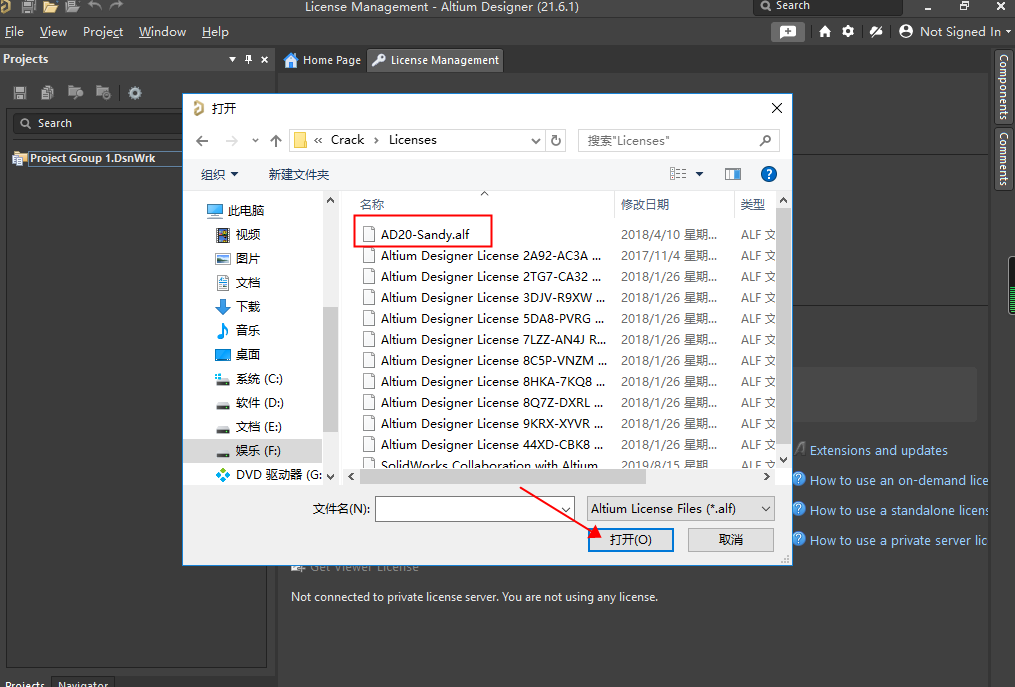This screenshot has width=1015, height=687.
Task: Open the preview pane toggle in file dialog
Action: tap(733, 173)
